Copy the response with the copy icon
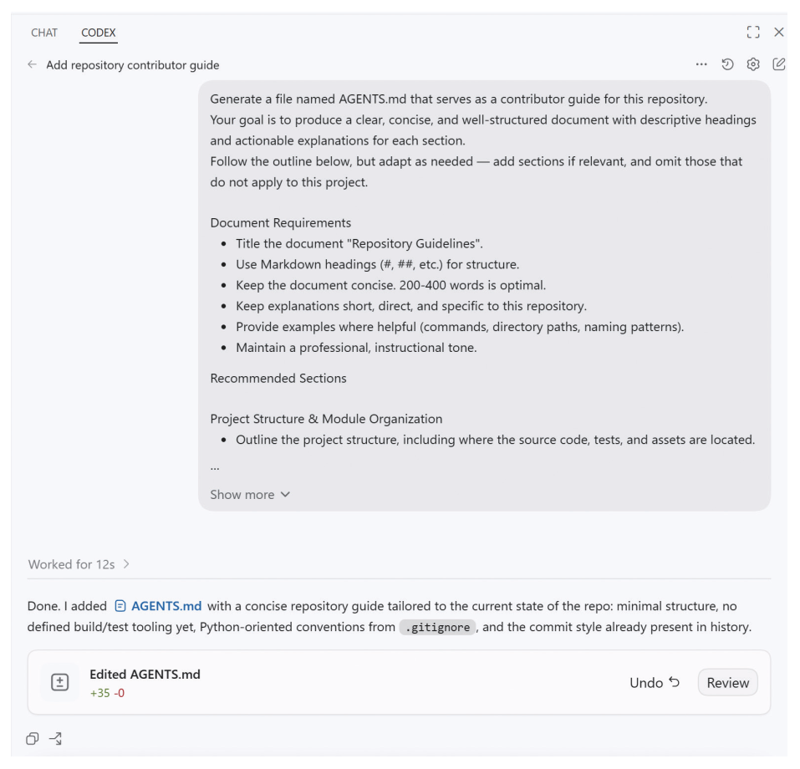Viewport: 800px width, 769px height. pyautogui.click(x=32, y=738)
